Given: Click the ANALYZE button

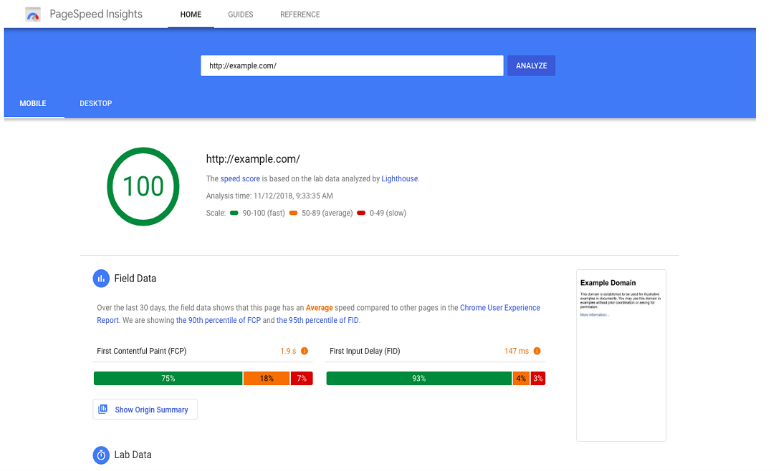Looking at the screenshot, I should pos(531,66).
